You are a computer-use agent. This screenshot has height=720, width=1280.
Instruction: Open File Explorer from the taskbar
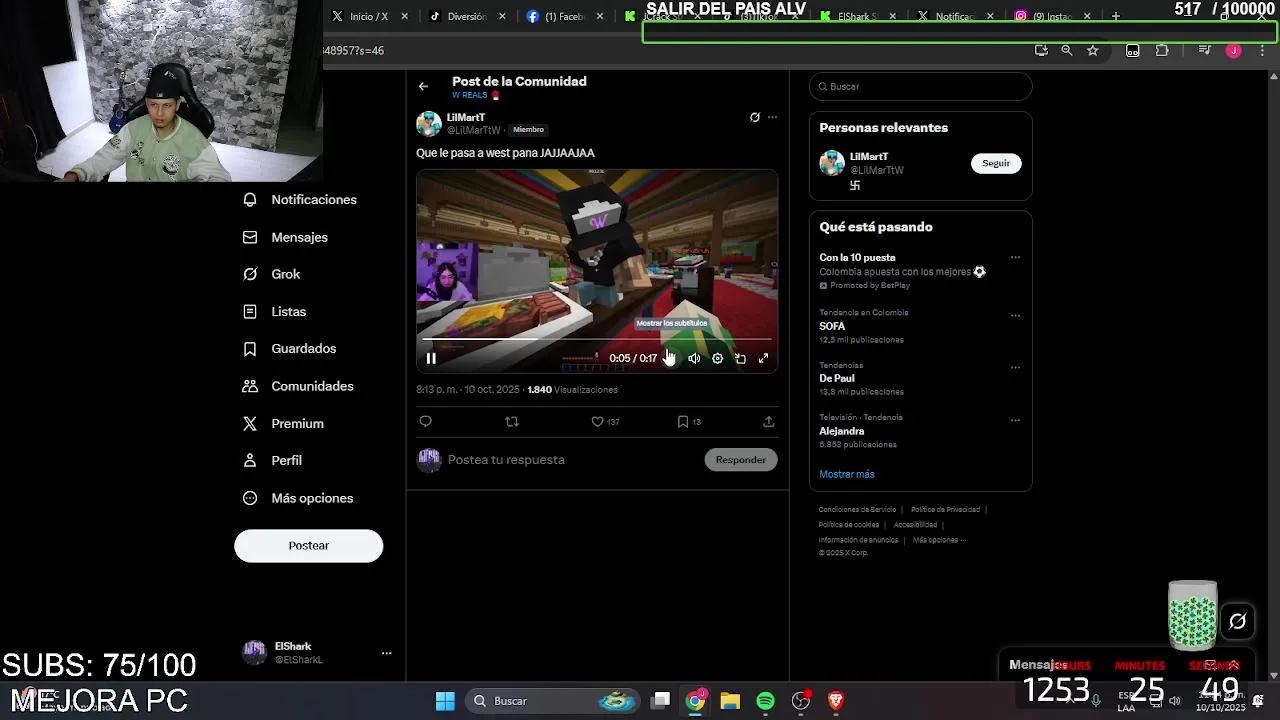point(730,701)
